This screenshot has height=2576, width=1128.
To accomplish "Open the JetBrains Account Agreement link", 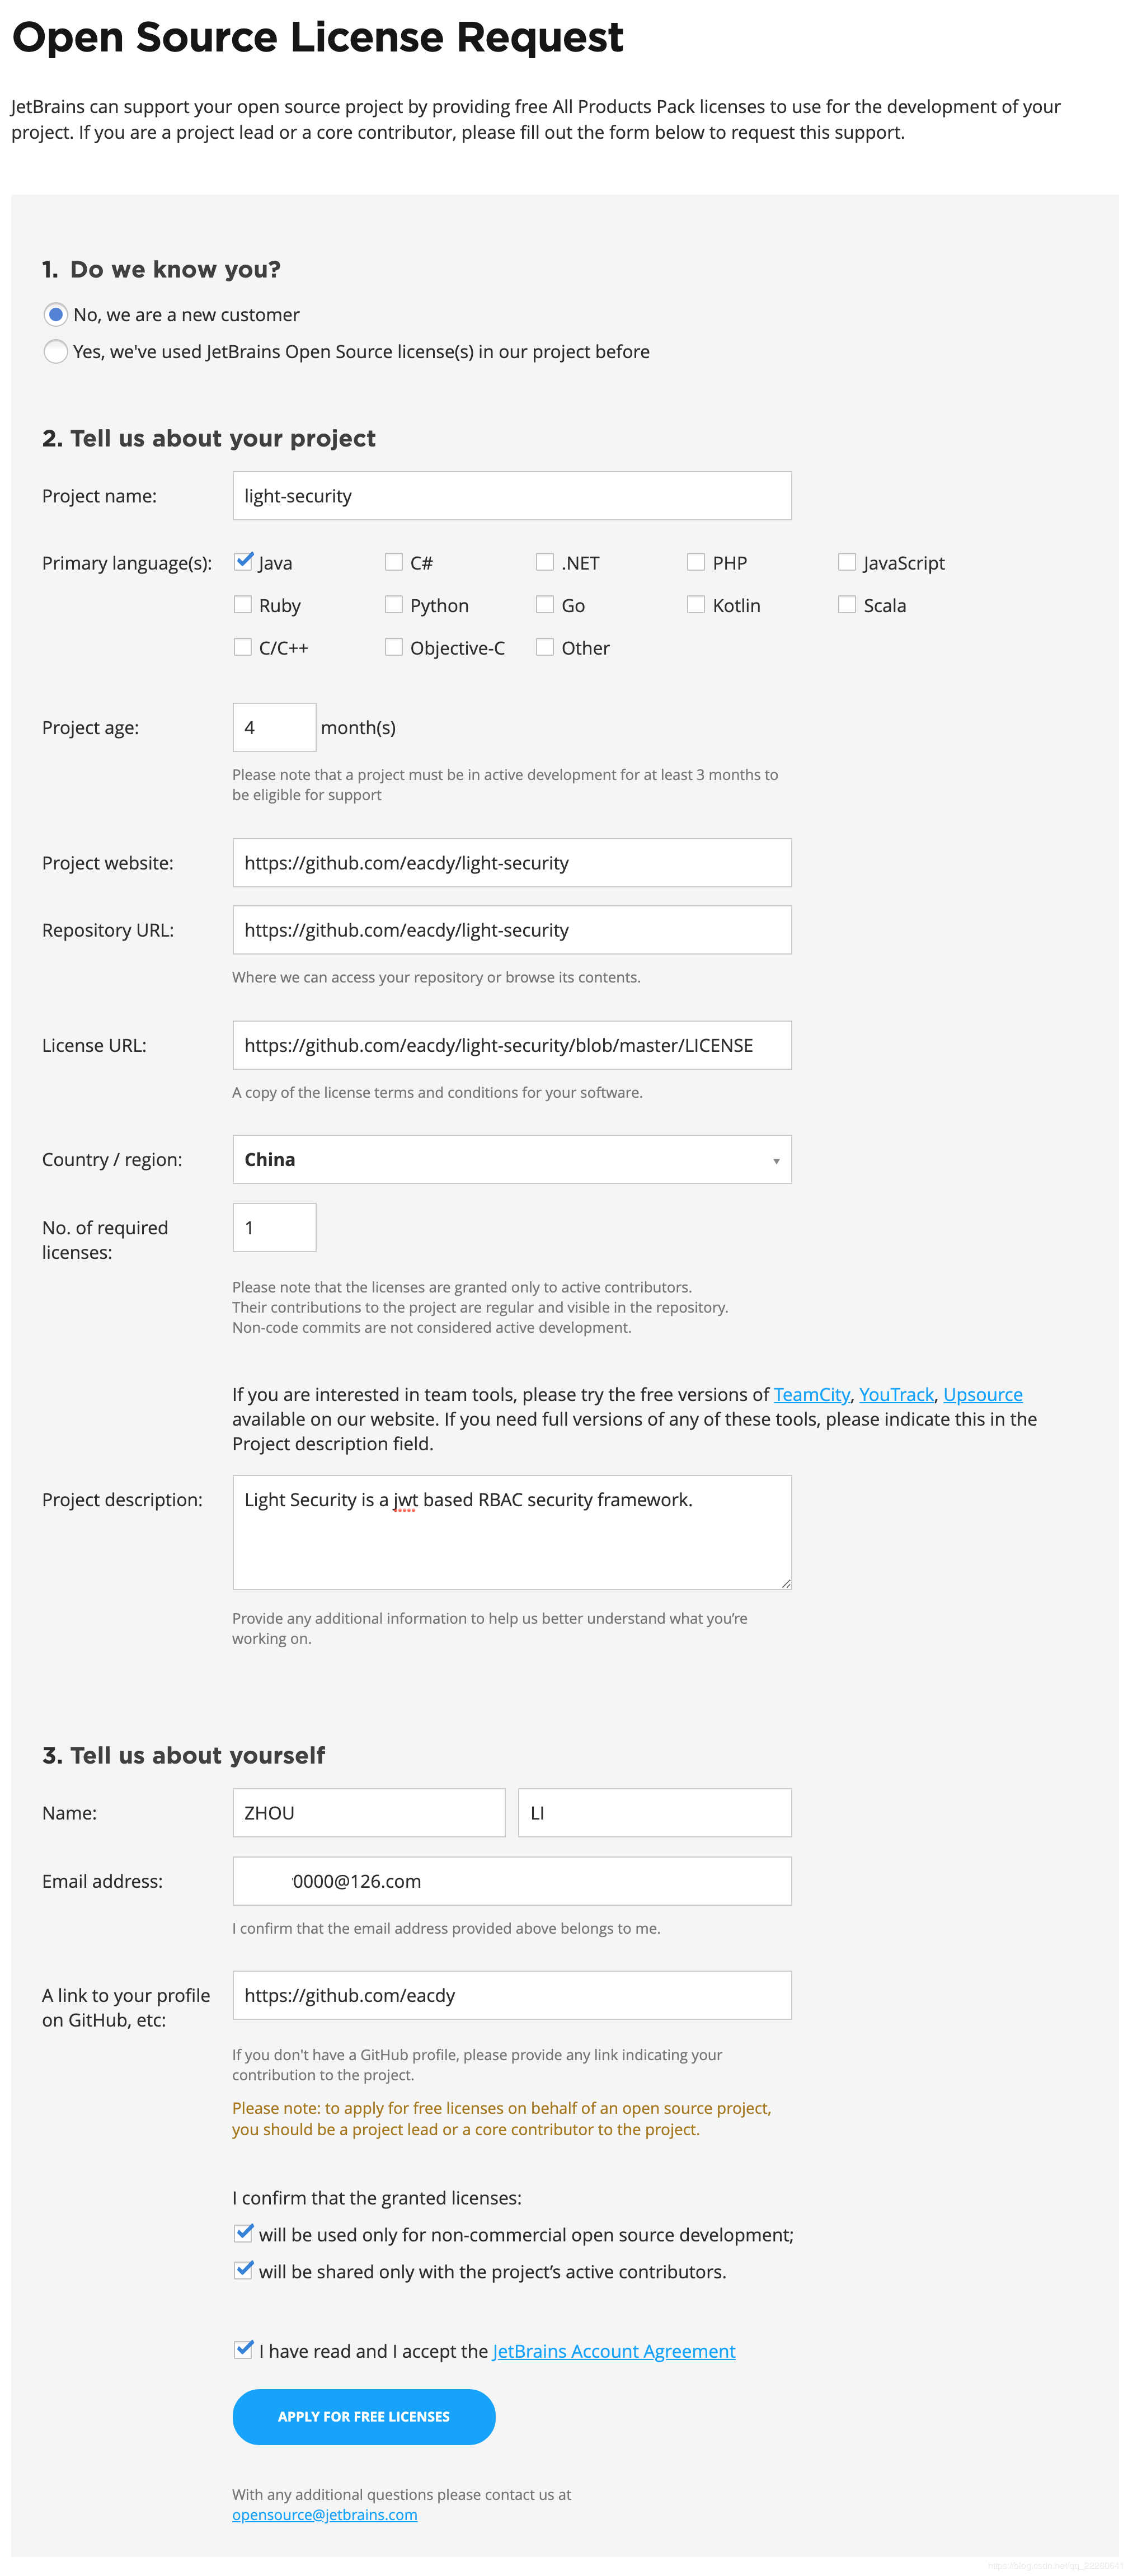I will coord(614,2351).
